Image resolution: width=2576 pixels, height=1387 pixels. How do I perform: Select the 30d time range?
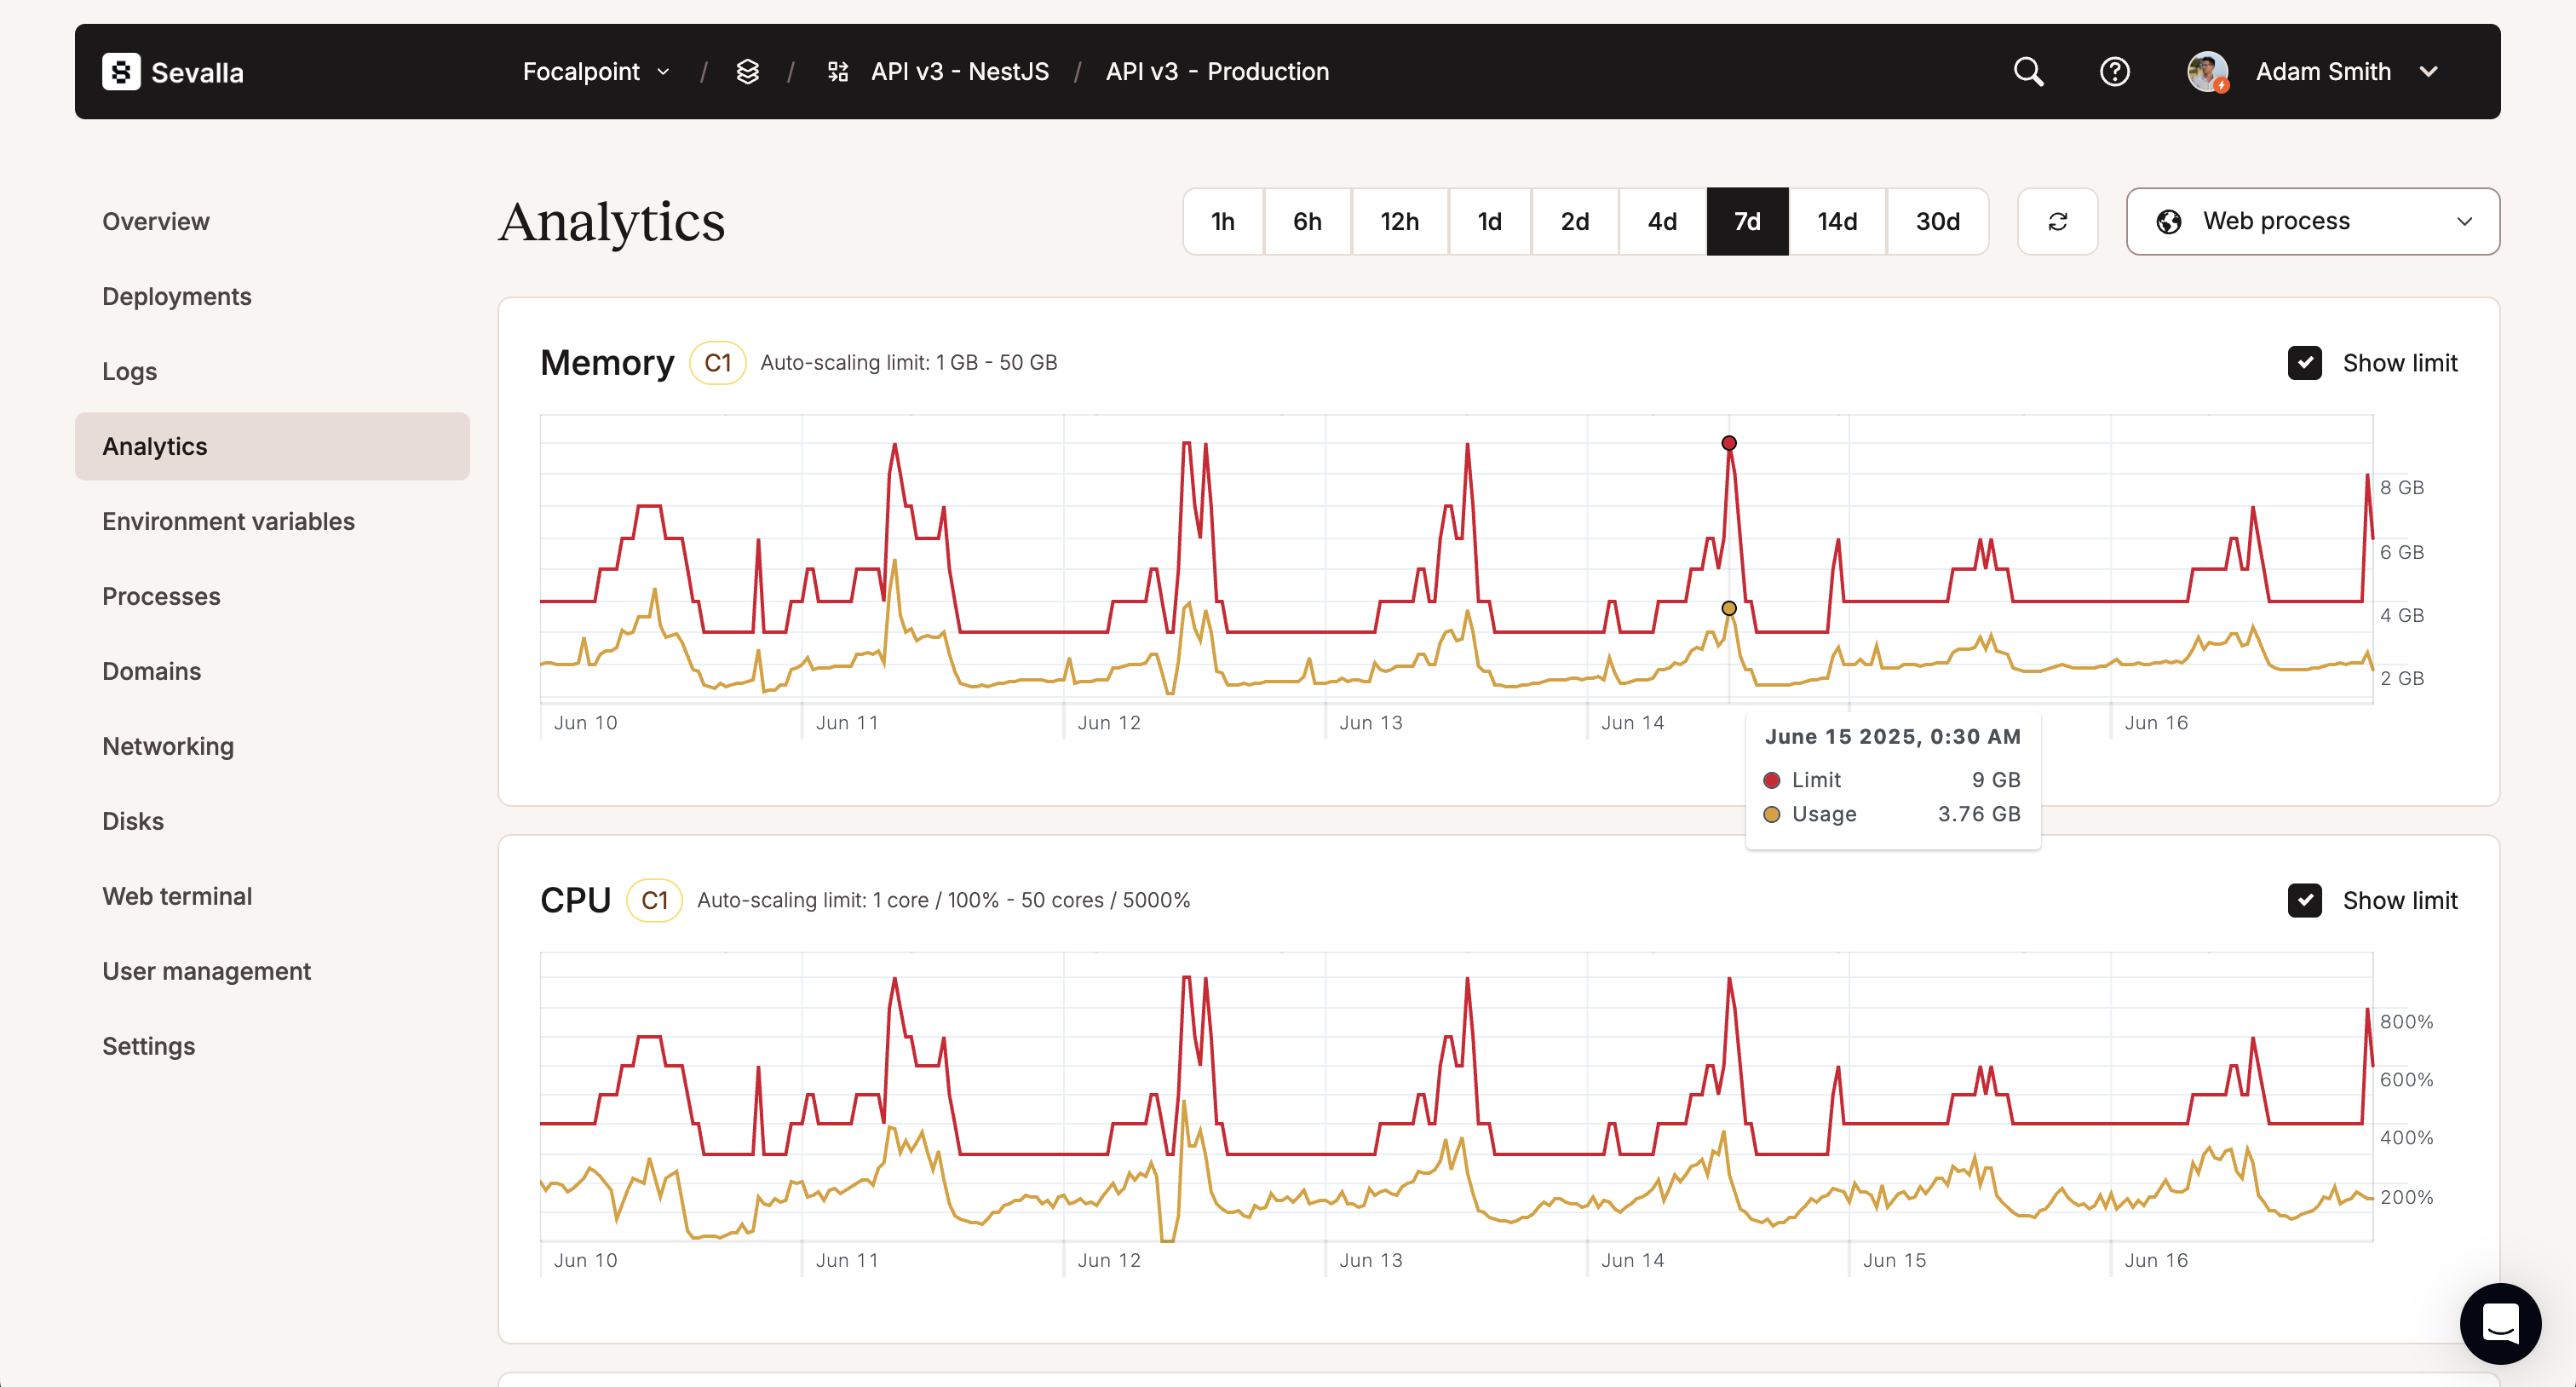click(1936, 222)
